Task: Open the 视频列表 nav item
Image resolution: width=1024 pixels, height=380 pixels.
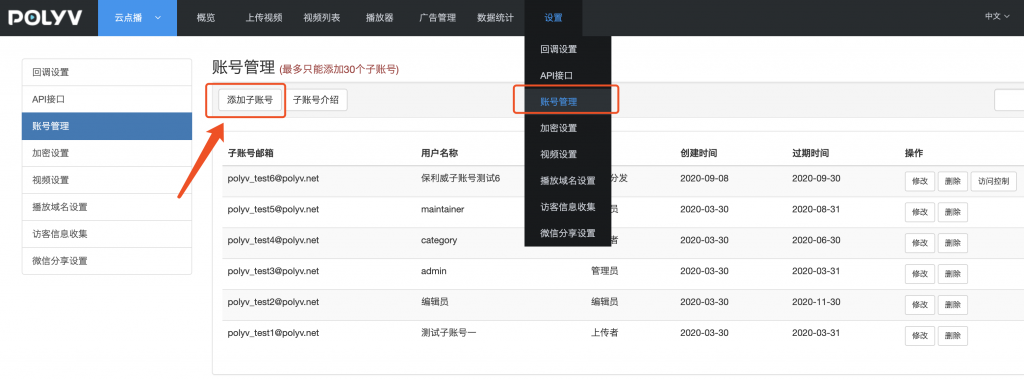Action: tap(322, 18)
